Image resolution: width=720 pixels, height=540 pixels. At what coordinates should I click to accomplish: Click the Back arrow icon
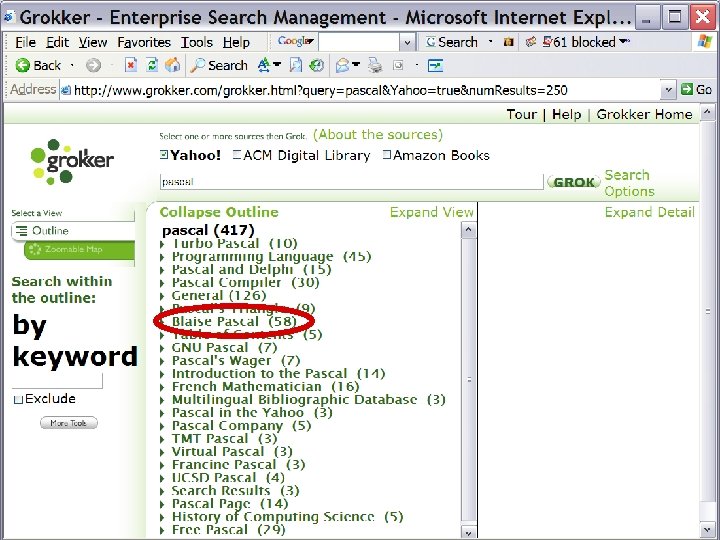[x=22, y=66]
